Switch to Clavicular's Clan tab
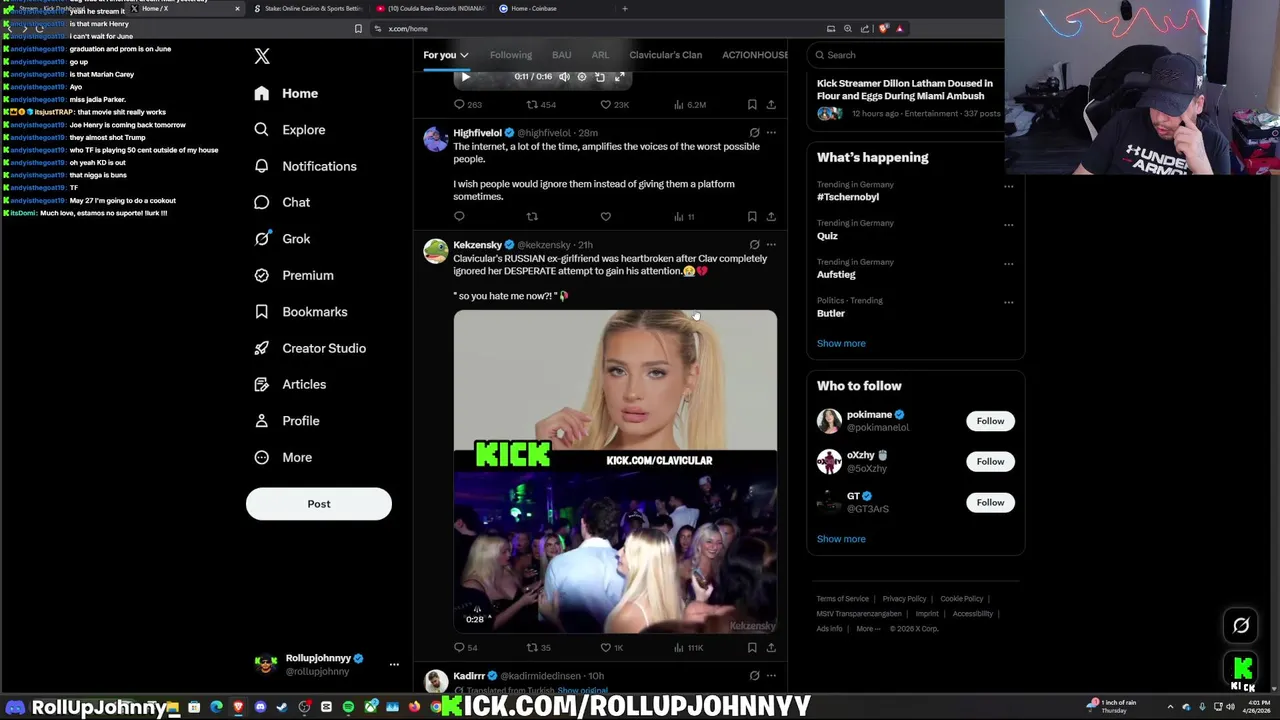 coord(666,55)
